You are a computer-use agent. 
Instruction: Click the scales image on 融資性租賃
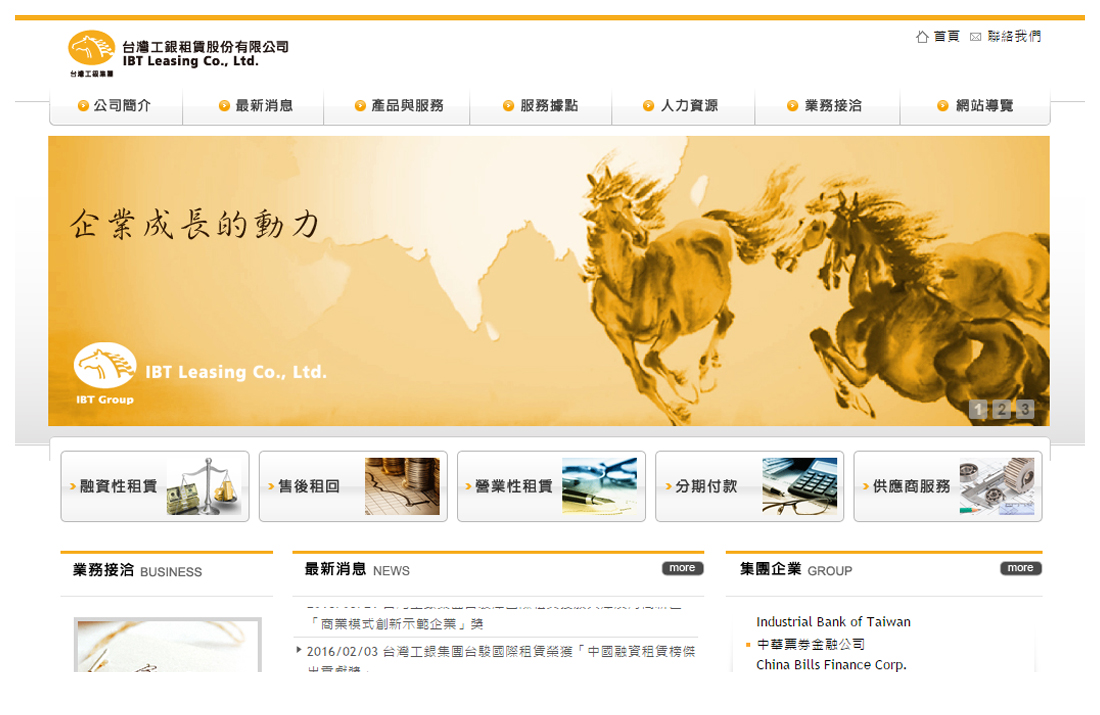pyautogui.click(x=204, y=487)
